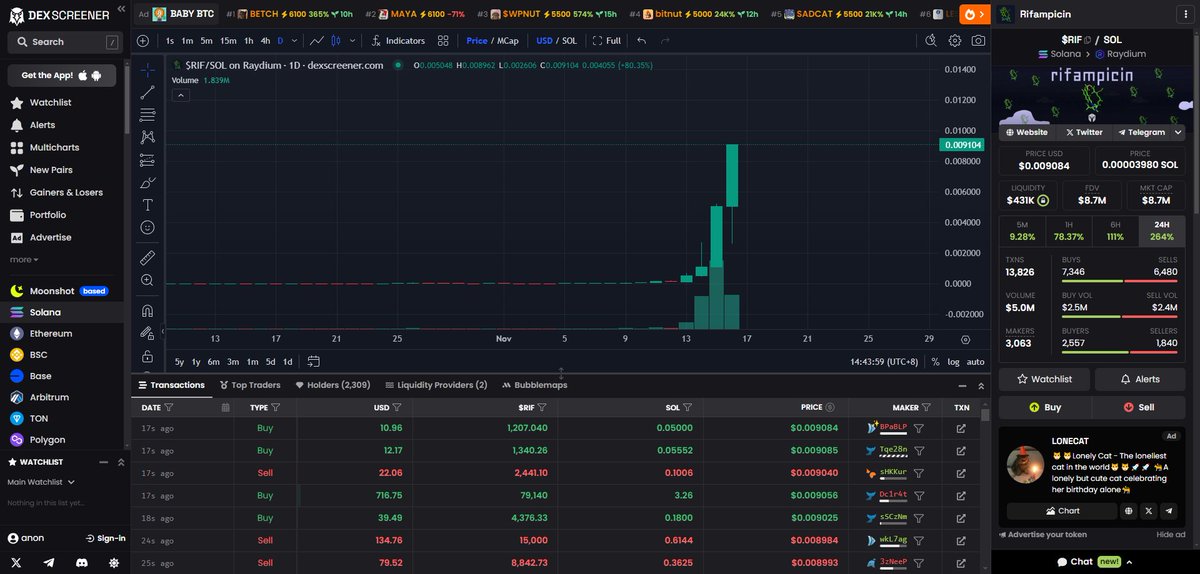The image size is (1200, 574).
Task: Click Get the App button
Action: click(62, 76)
